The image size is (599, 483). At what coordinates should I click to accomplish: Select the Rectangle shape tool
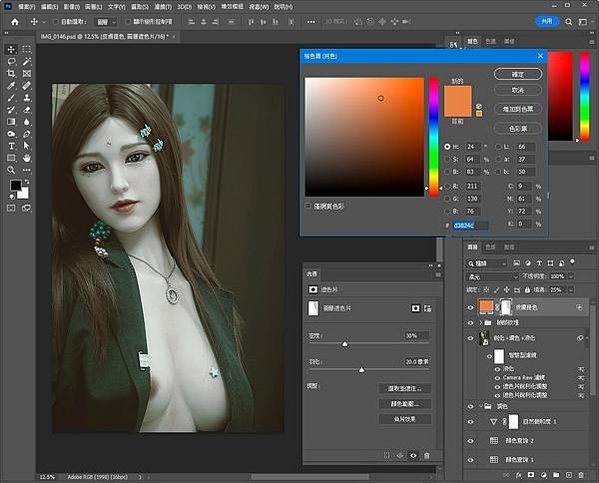(11, 158)
